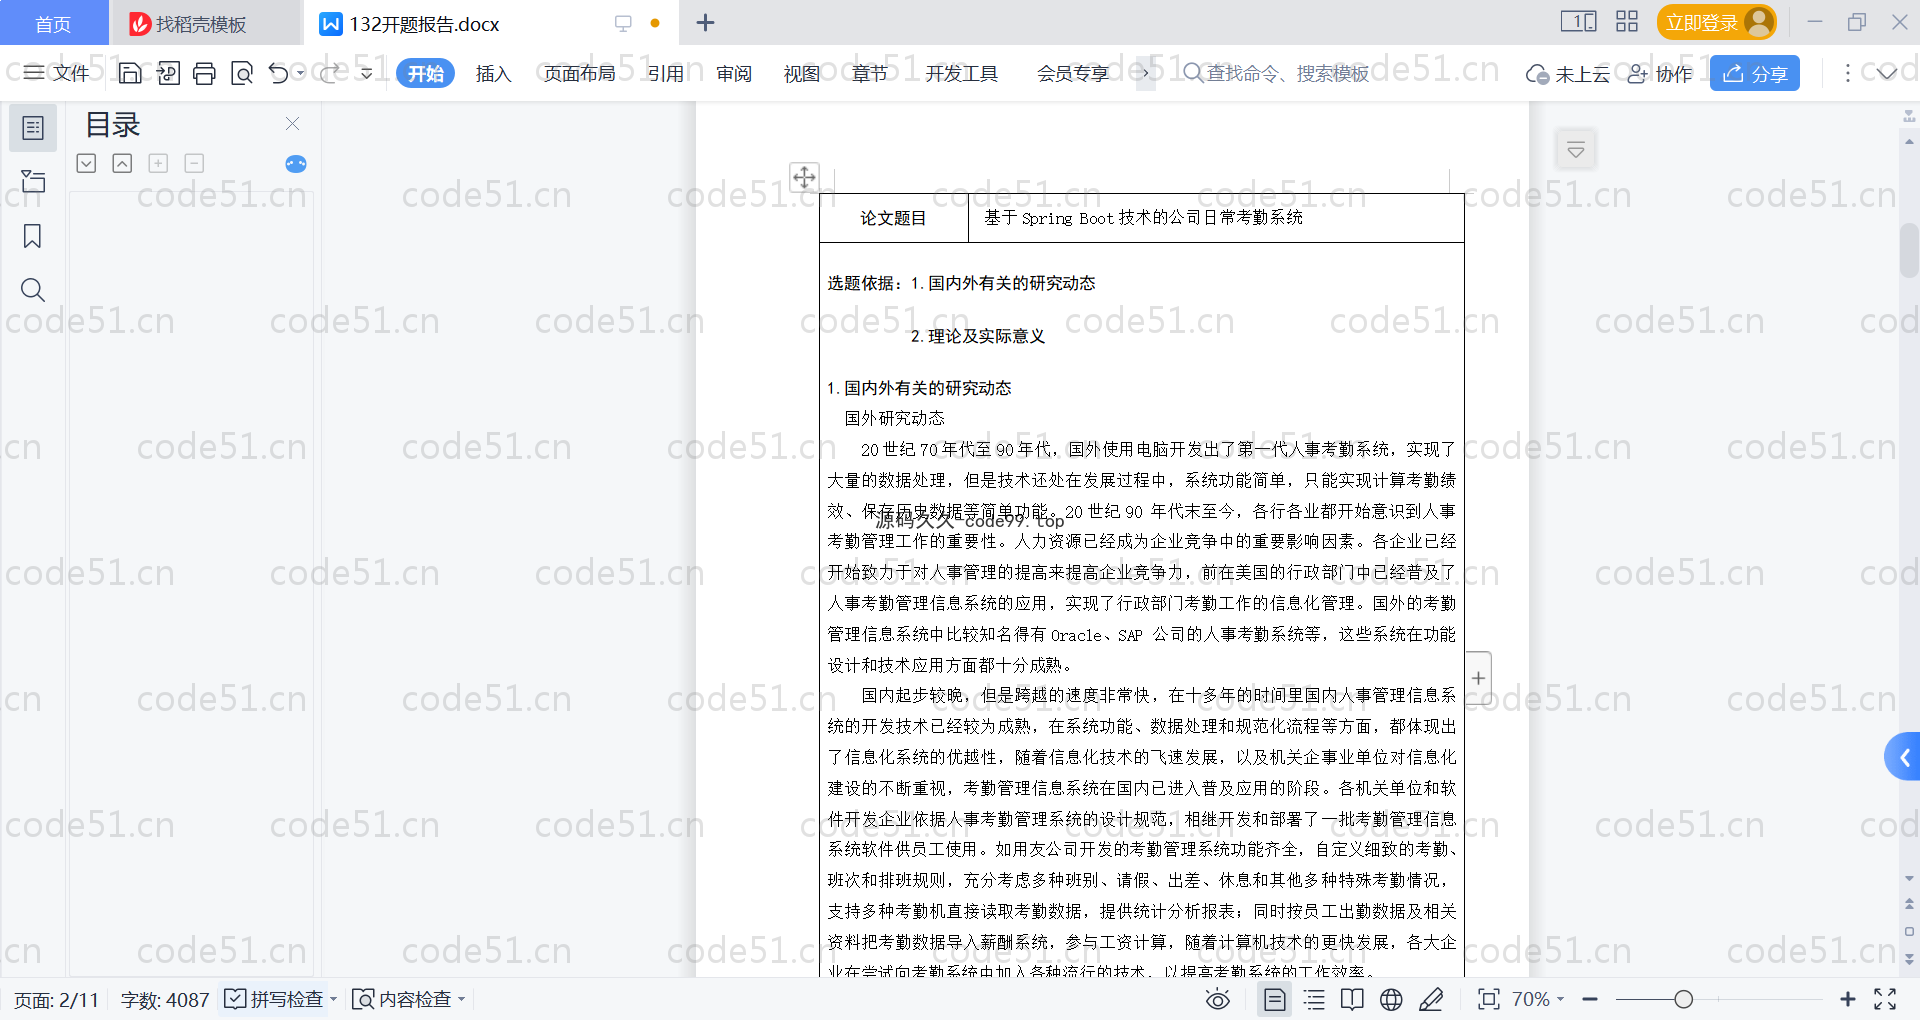Image resolution: width=1920 pixels, height=1020 pixels.
Task: Click the Redo arrow
Action: coord(329,73)
